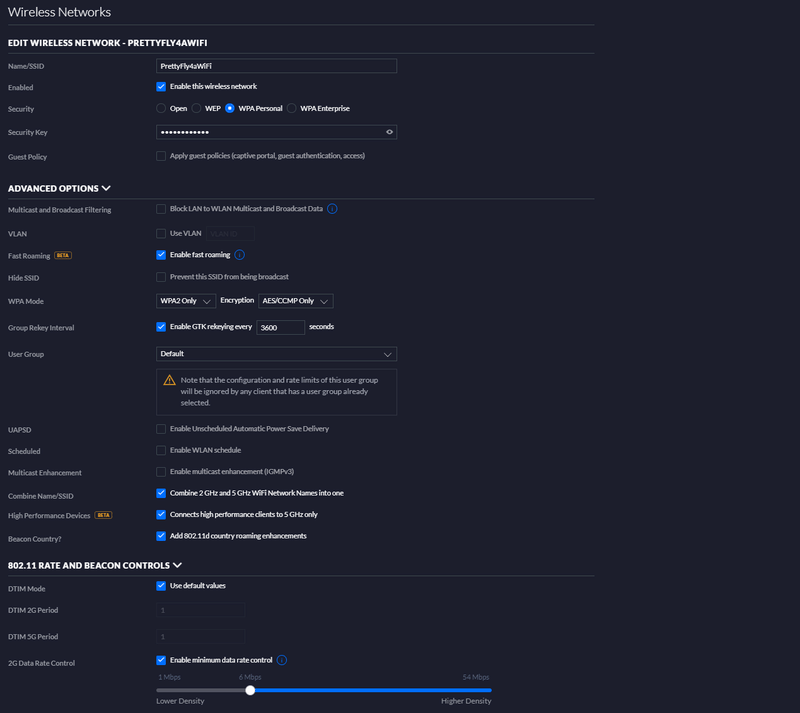The height and width of the screenshot is (713, 800).
Task: Click the DTIM 5G Period field
Action: coord(201,636)
